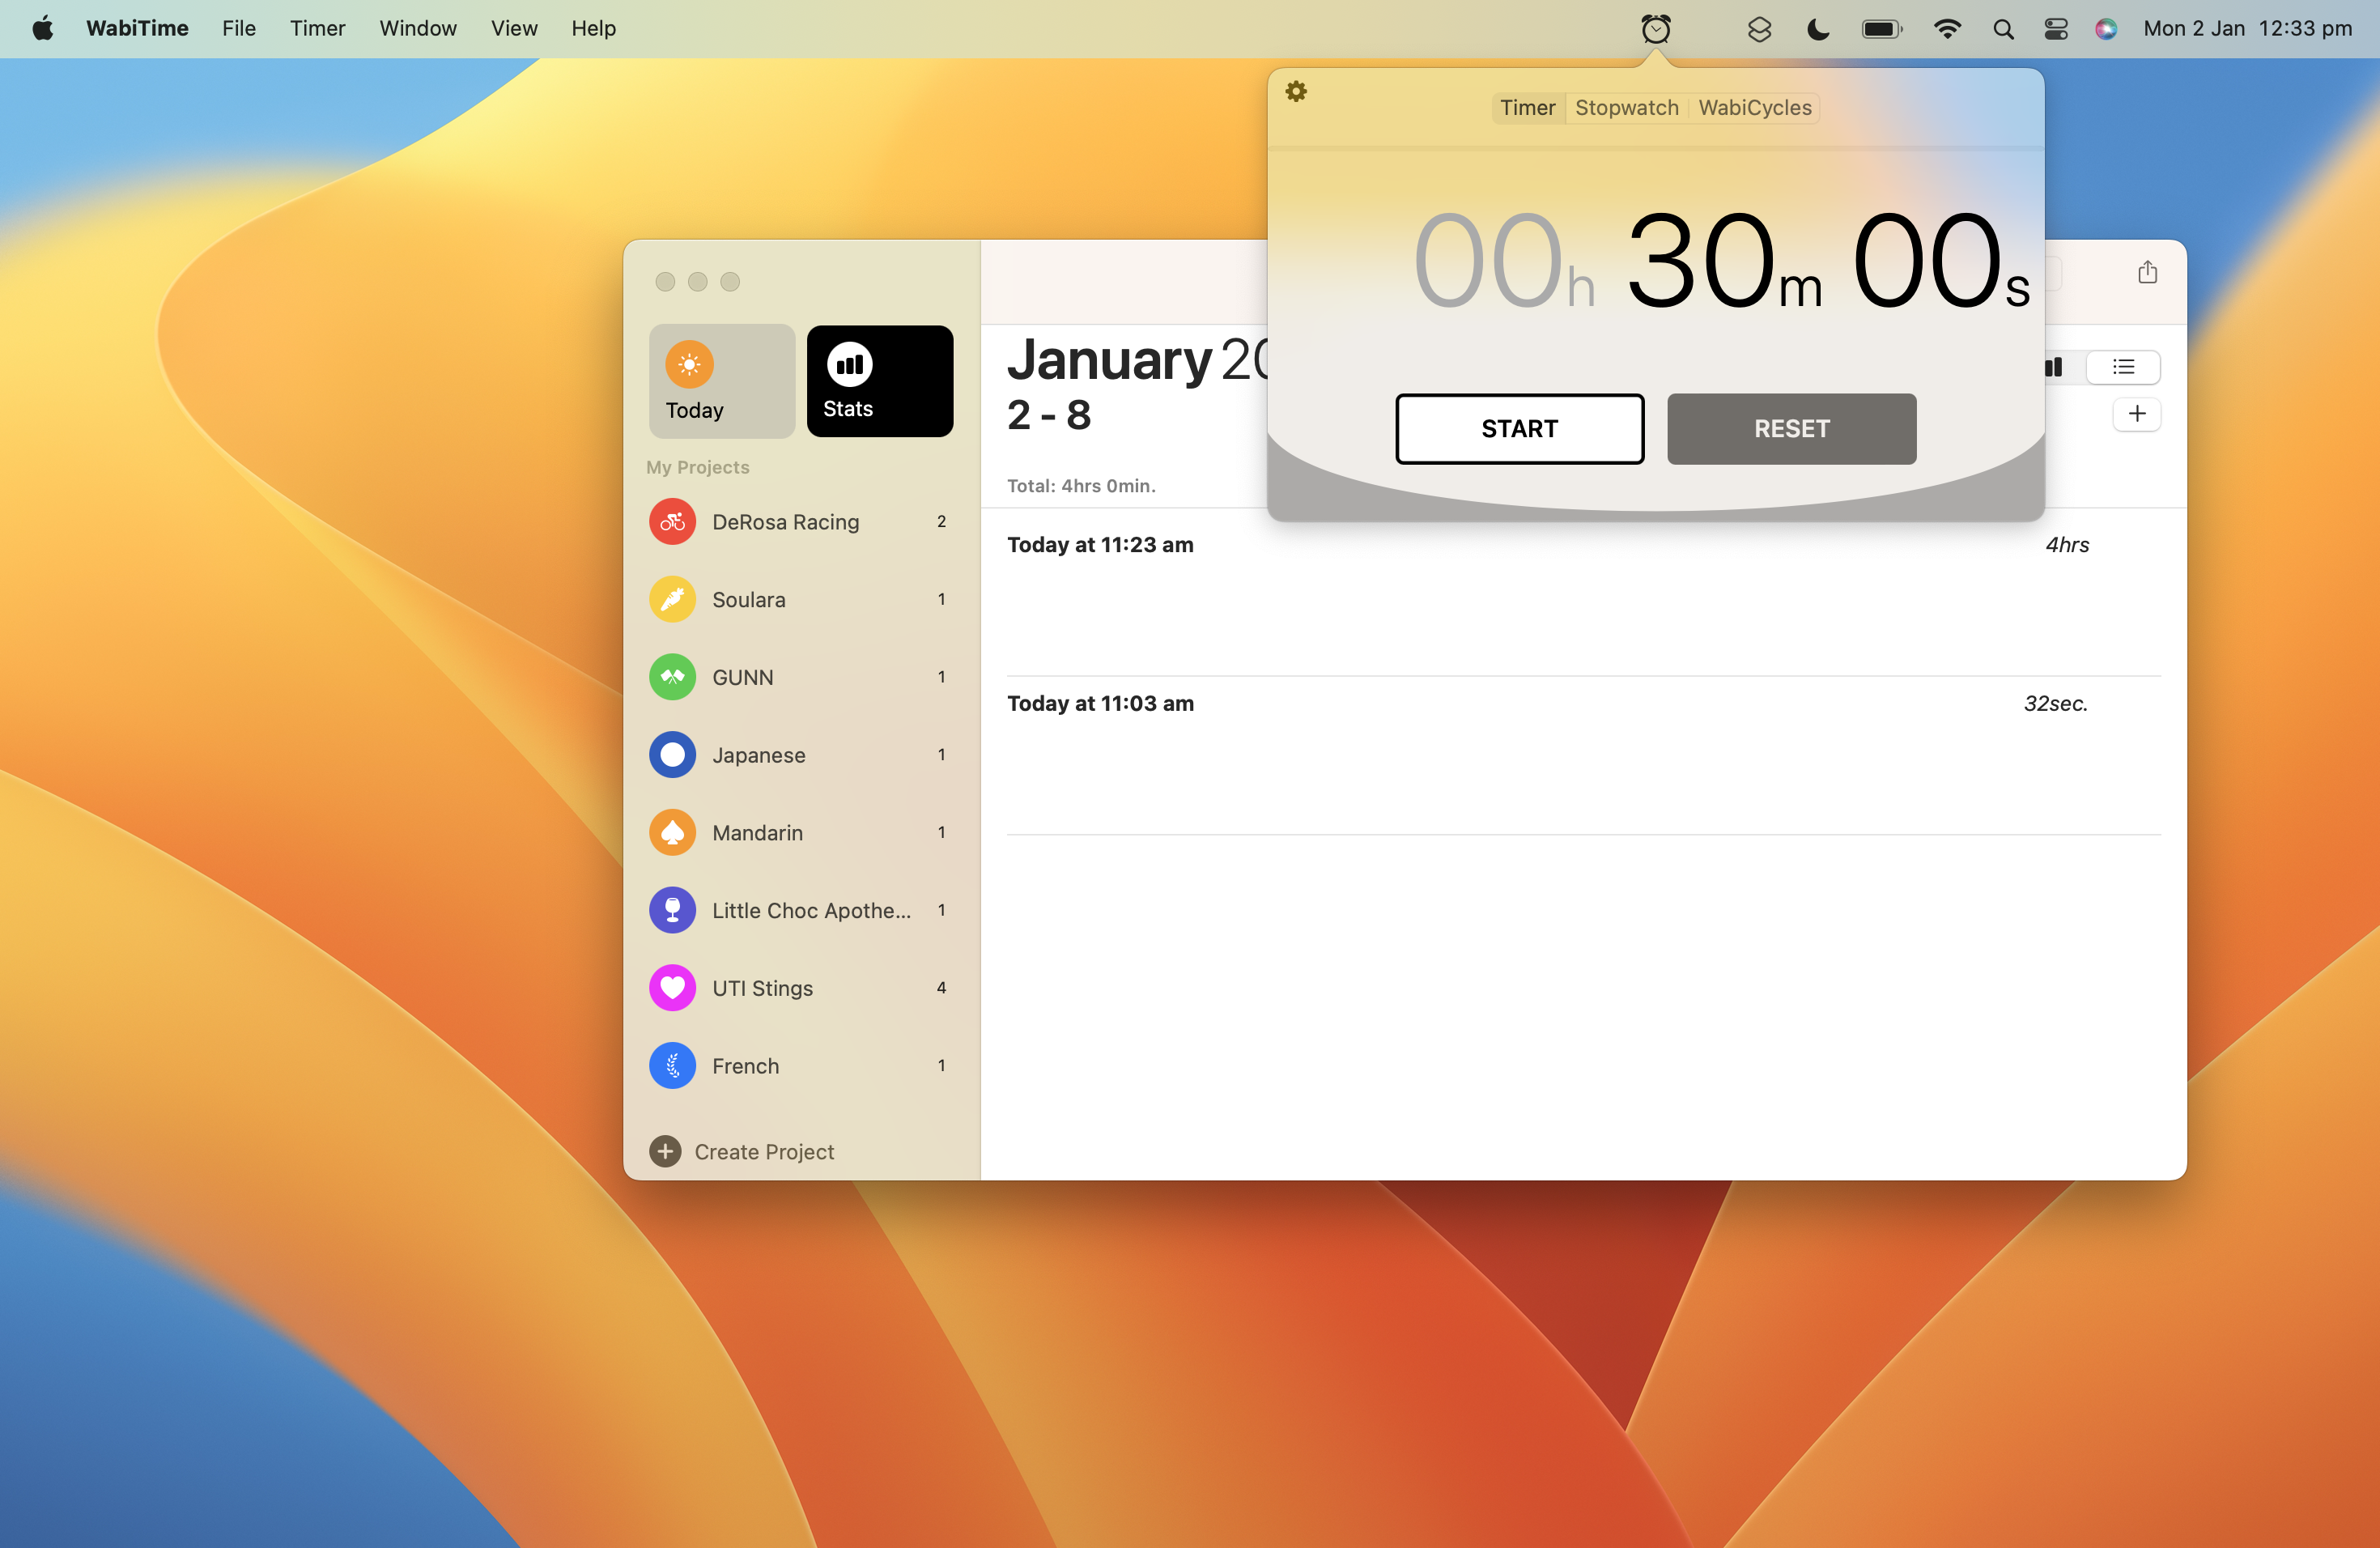Open the WabiTime app menu
Image resolution: width=2380 pixels, height=1548 pixels.
(137, 28)
